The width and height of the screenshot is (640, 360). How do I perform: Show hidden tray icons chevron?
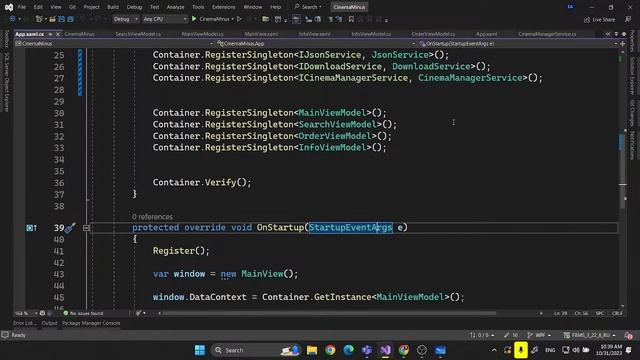click(494, 350)
